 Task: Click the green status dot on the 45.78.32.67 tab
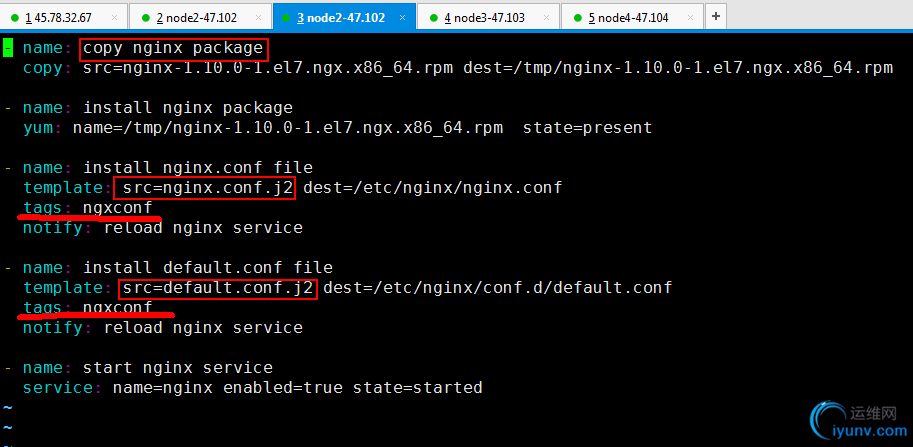coord(15,18)
